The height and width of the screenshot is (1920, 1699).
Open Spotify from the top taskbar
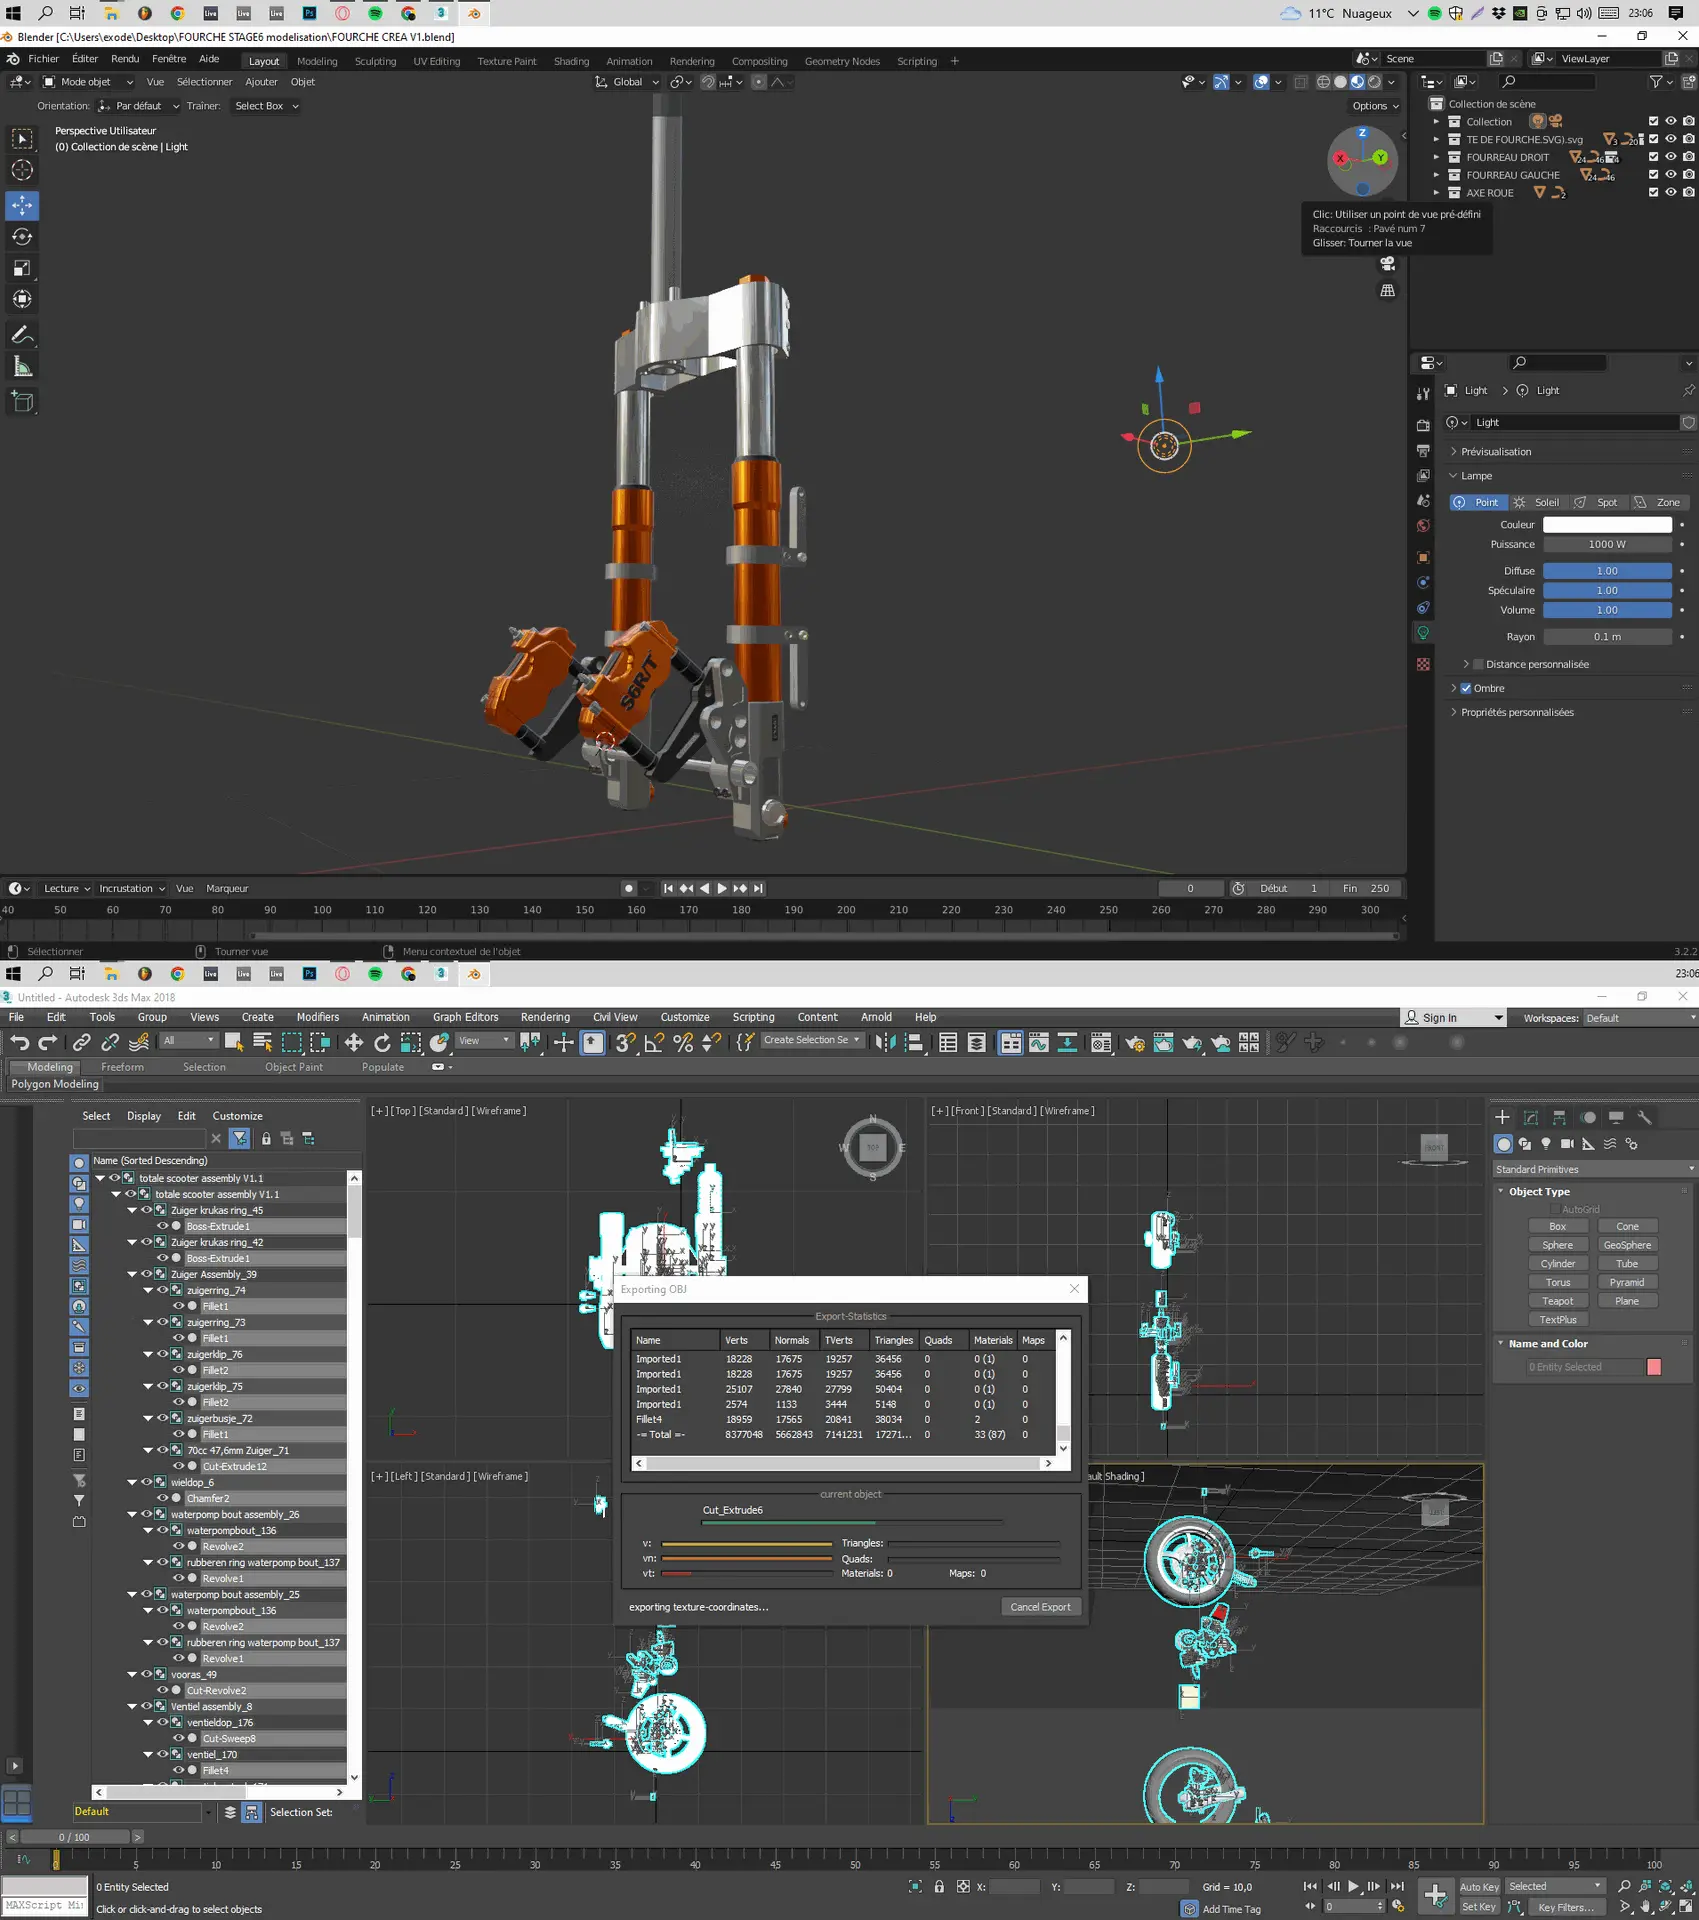(375, 13)
